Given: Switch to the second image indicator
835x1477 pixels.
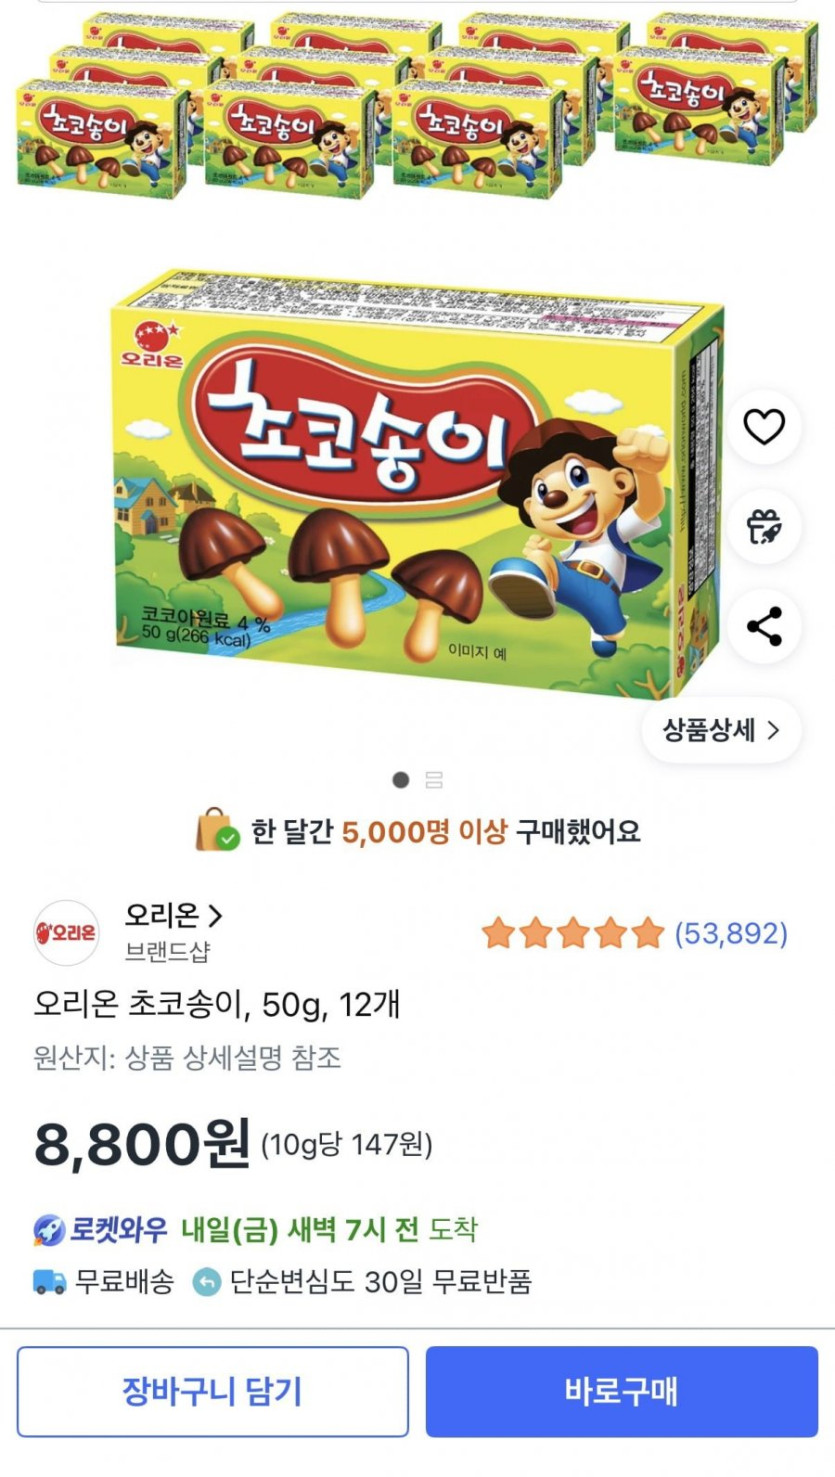Looking at the screenshot, I should click(x=434, y=780).
